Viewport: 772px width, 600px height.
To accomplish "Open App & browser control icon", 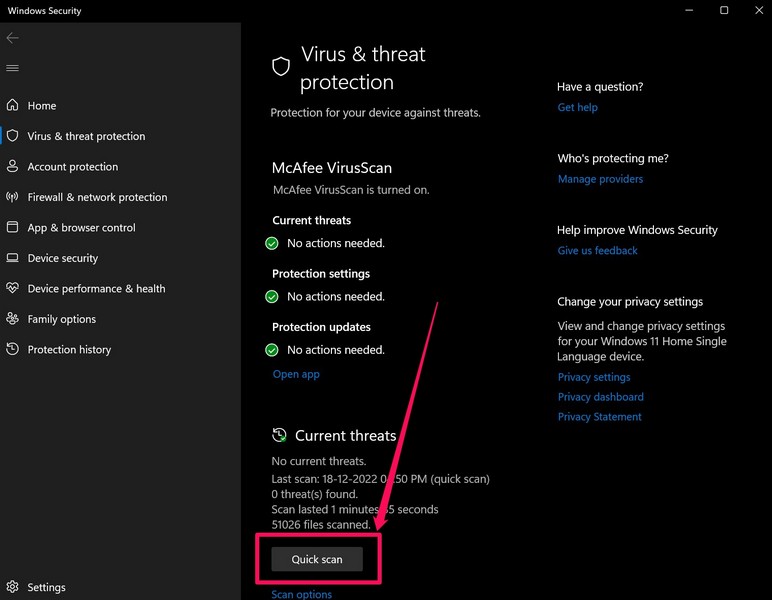I will click(12, 227).
